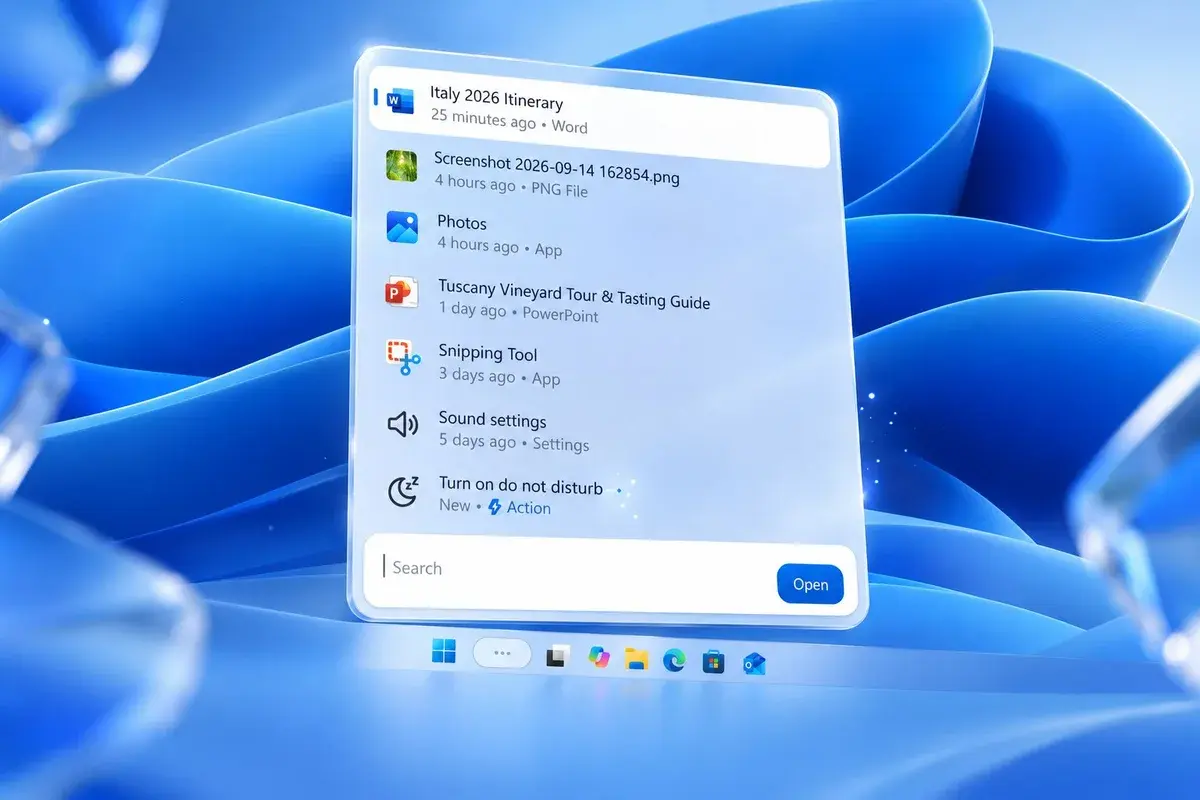Image resolution: width=1200 pixels, height=800 pixels.
Task: Select Turn on do not disturb
Action: click(521, 486)
